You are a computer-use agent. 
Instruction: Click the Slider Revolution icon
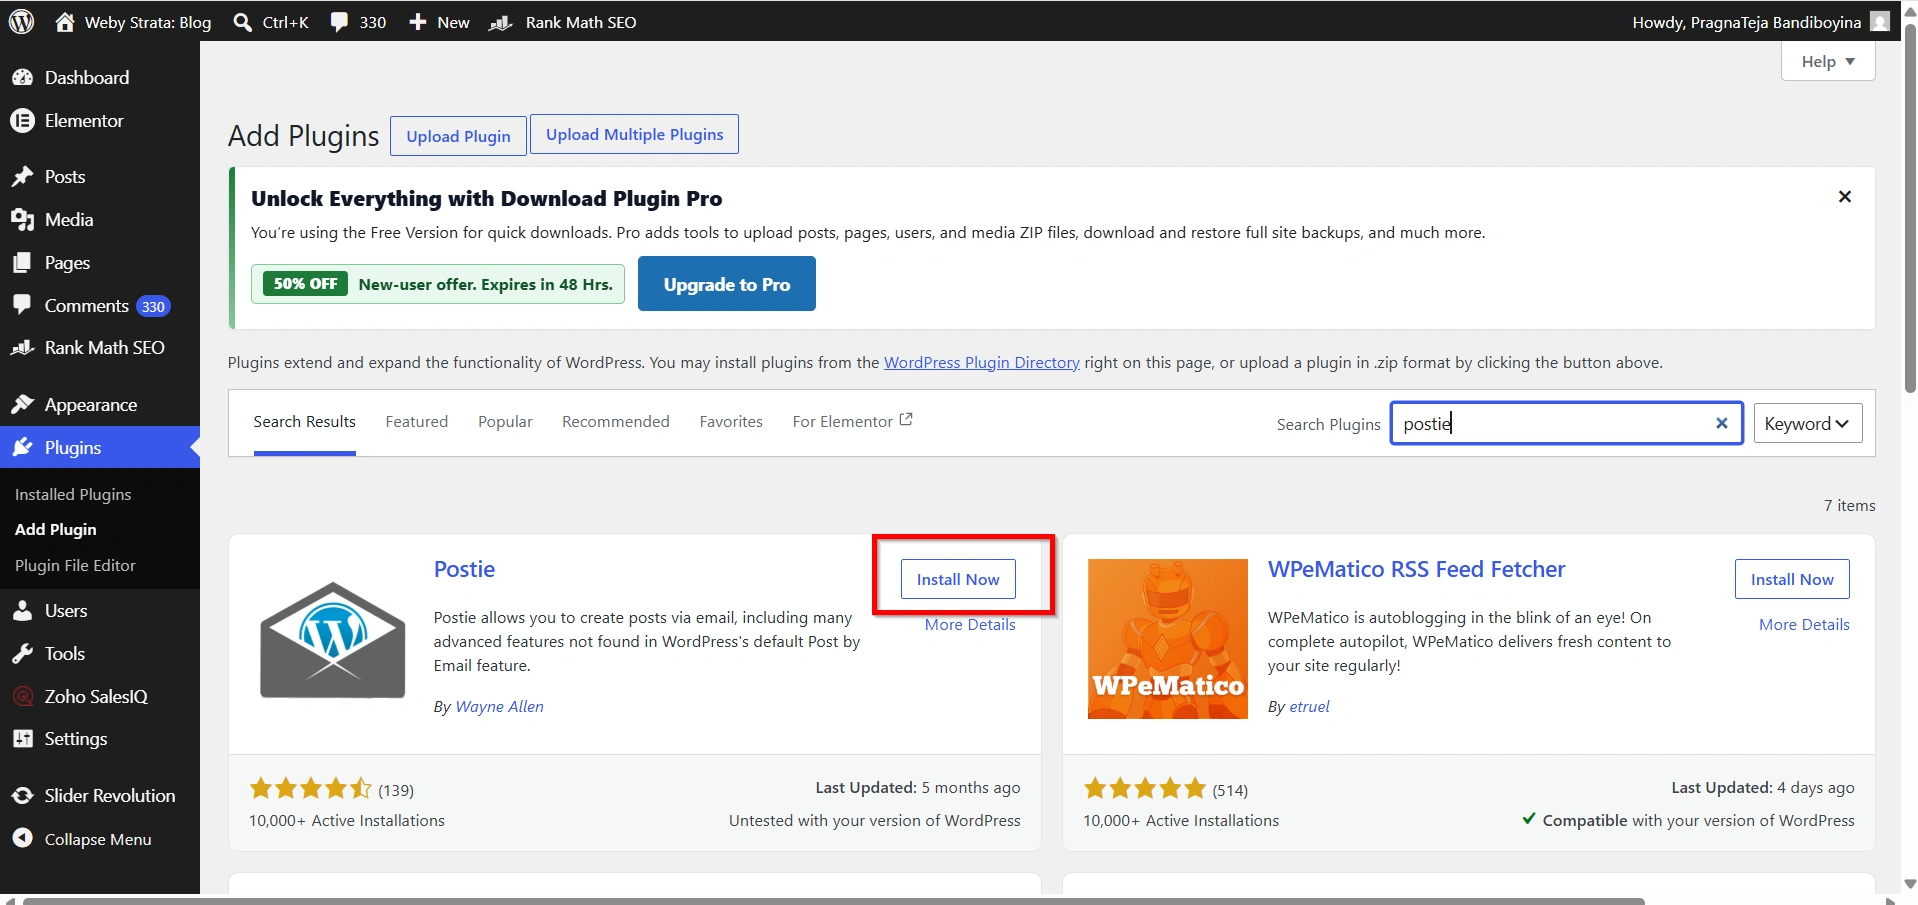tap(22, 795)
